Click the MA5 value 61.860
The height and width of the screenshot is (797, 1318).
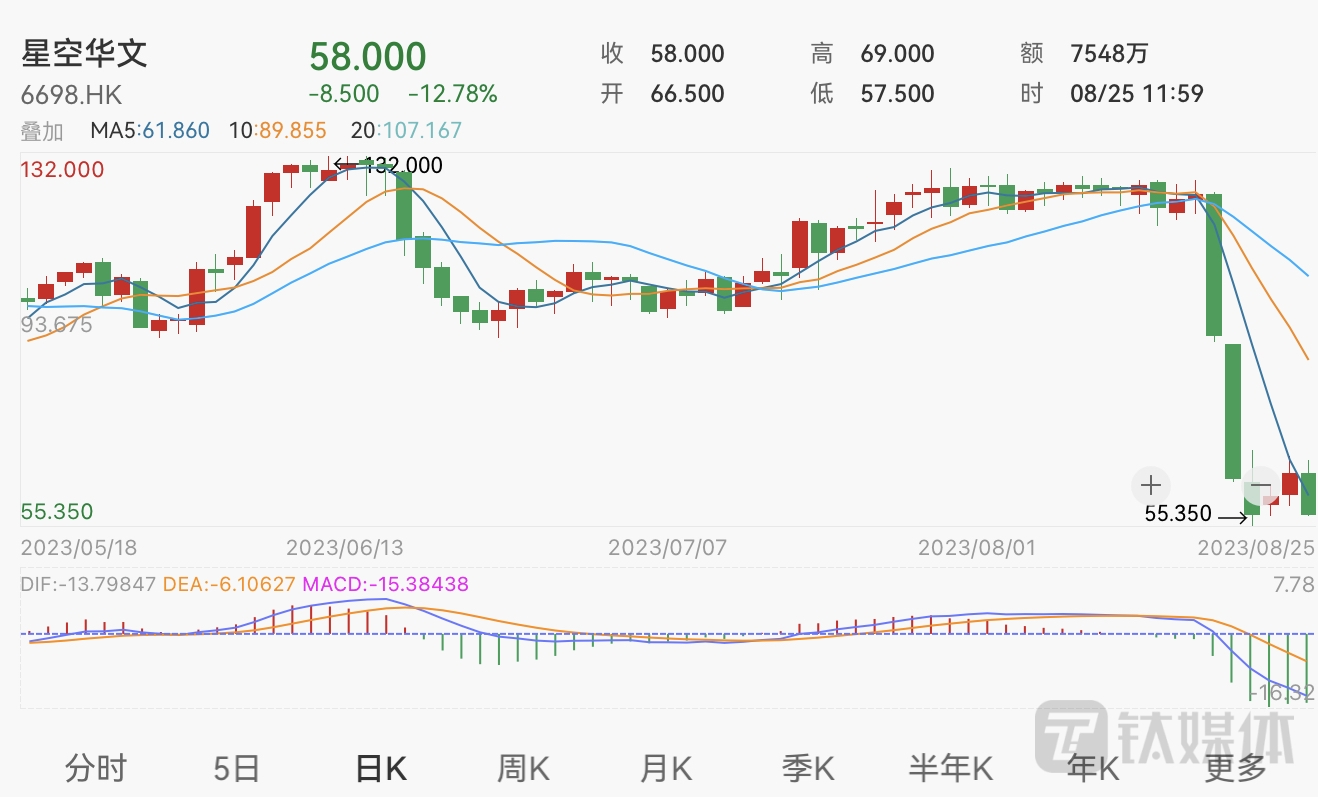pos(176,130)
